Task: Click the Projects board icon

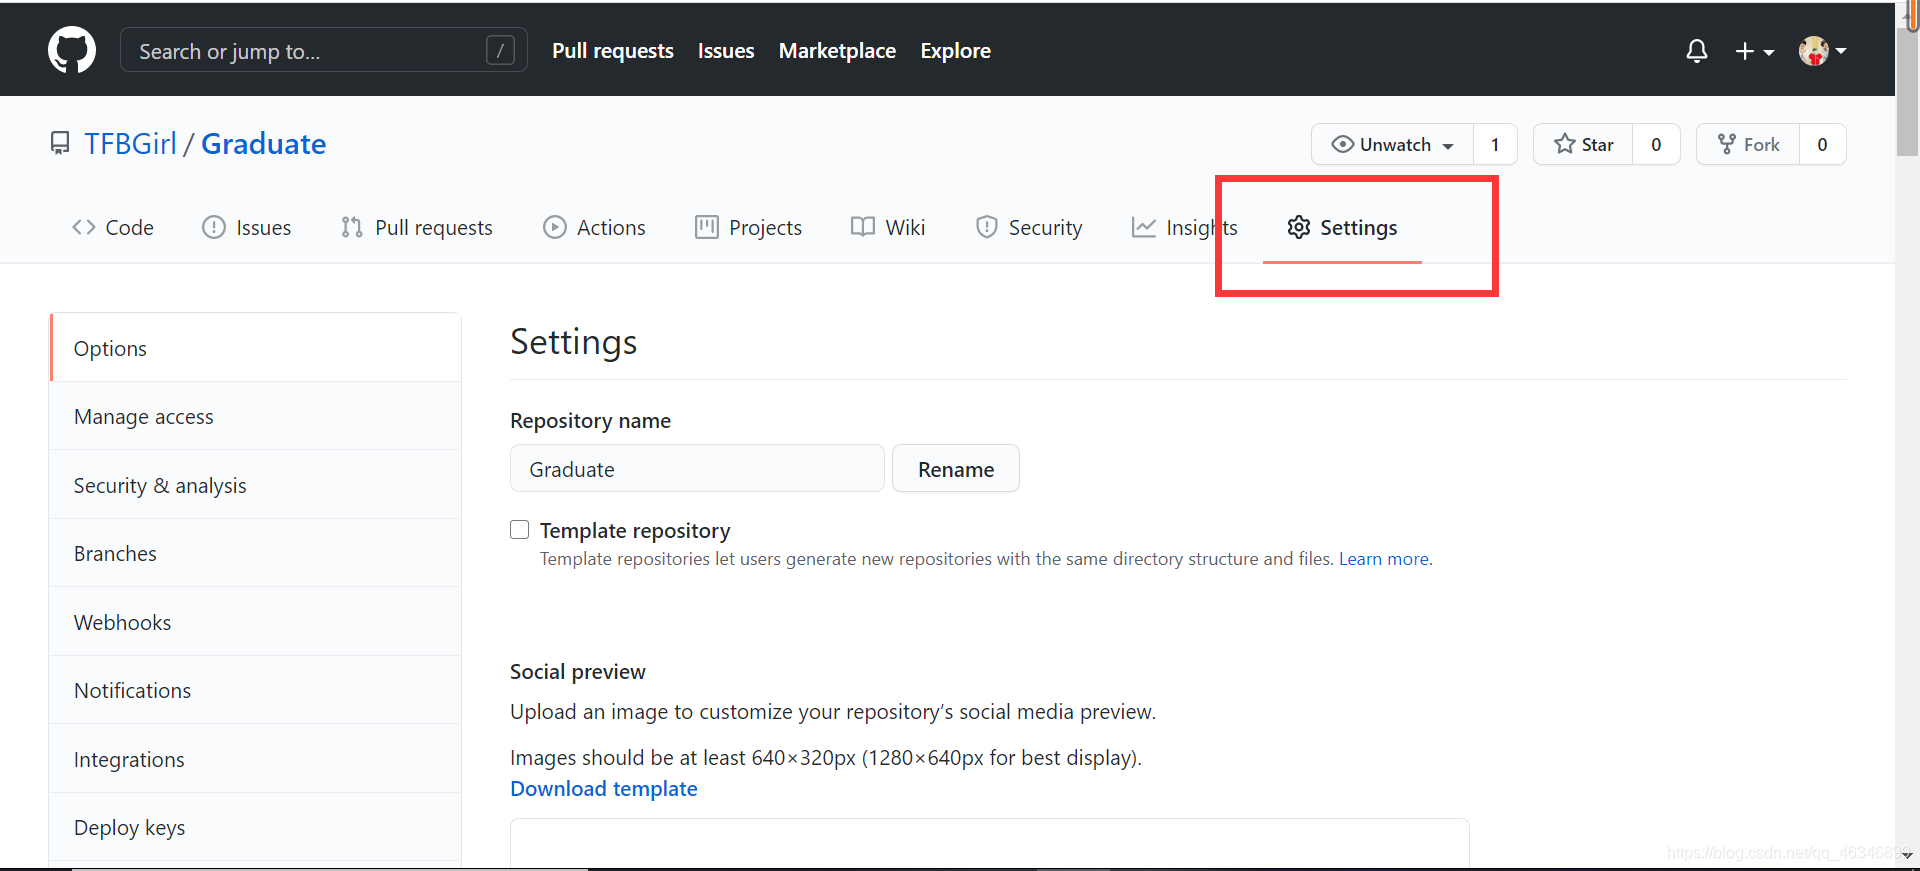Action: pos(707,227)
